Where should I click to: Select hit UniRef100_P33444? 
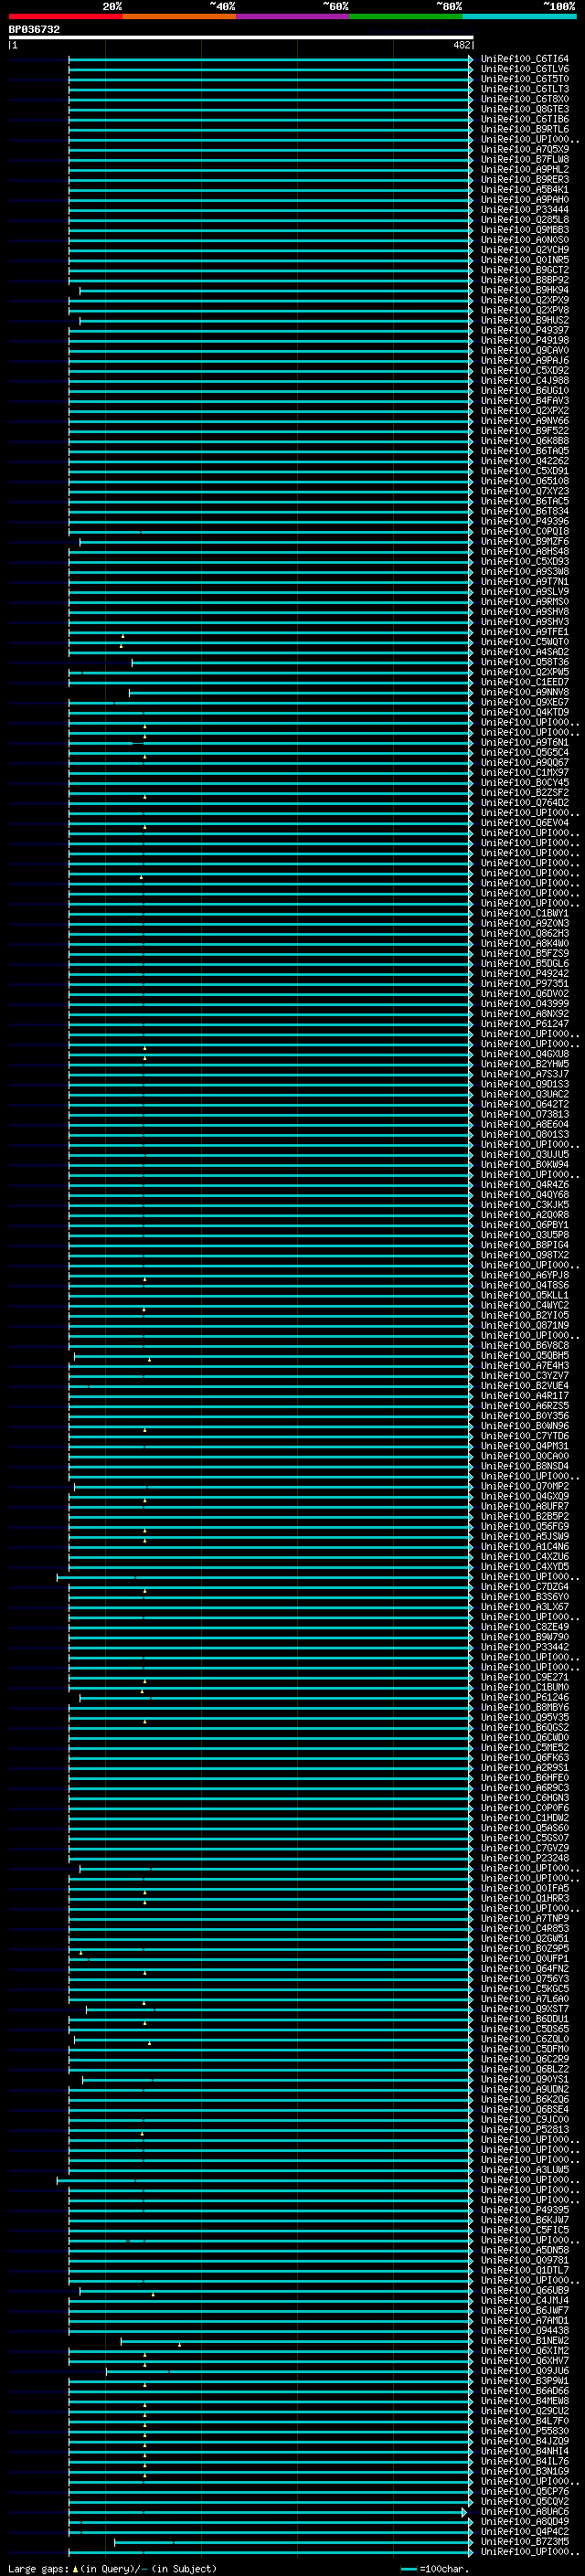[x=525, y=210]
